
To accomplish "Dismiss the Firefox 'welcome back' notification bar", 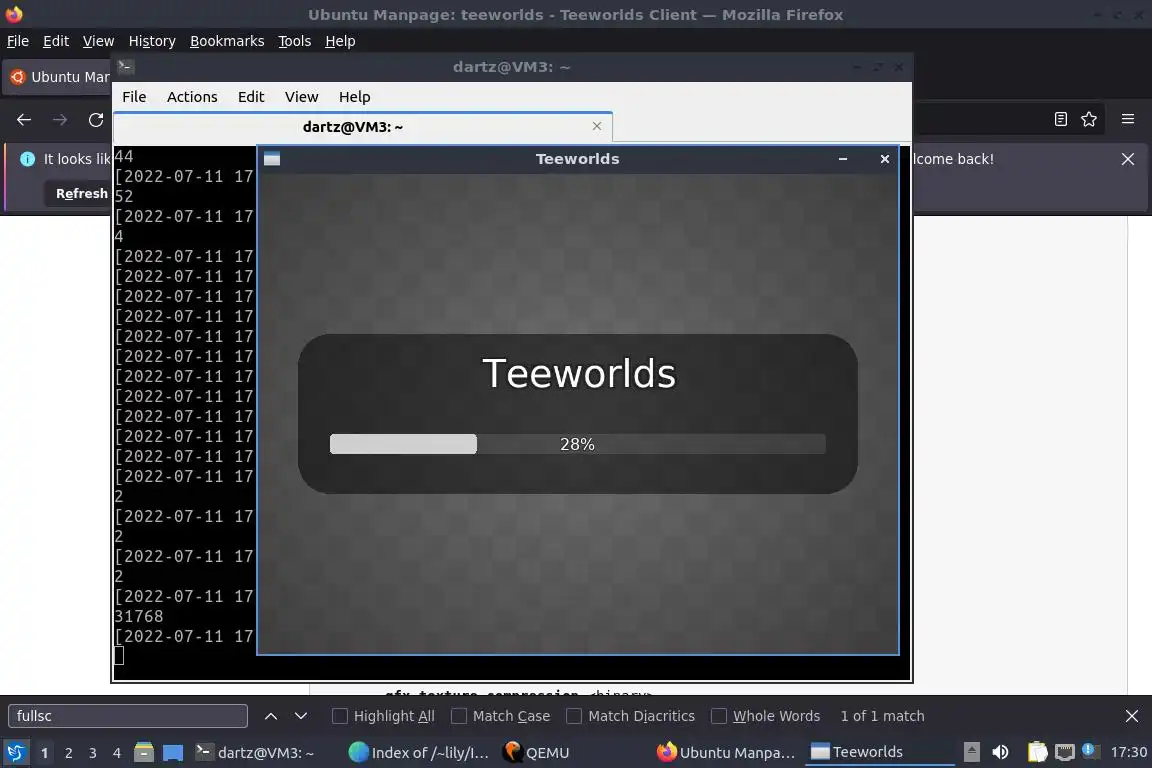I will pyautogui.click(x=1128, y=159).
